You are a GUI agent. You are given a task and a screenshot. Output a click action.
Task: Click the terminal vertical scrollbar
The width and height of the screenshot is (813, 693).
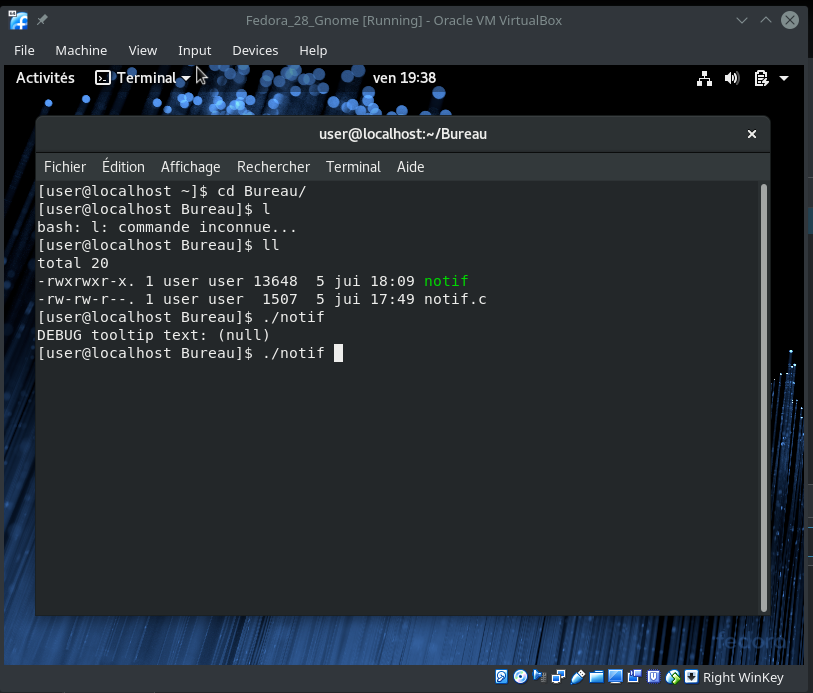764,398
